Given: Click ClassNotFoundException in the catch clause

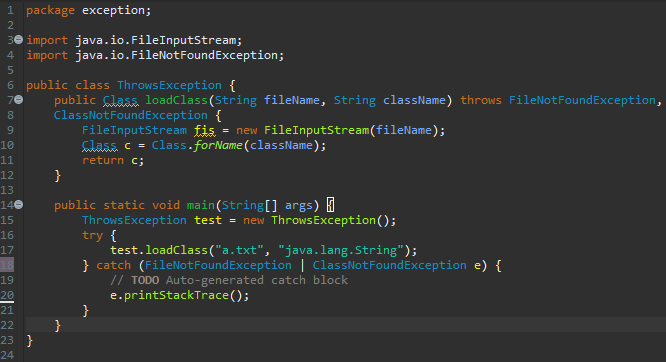Looking at the screenshot, I should pos(389,265).
